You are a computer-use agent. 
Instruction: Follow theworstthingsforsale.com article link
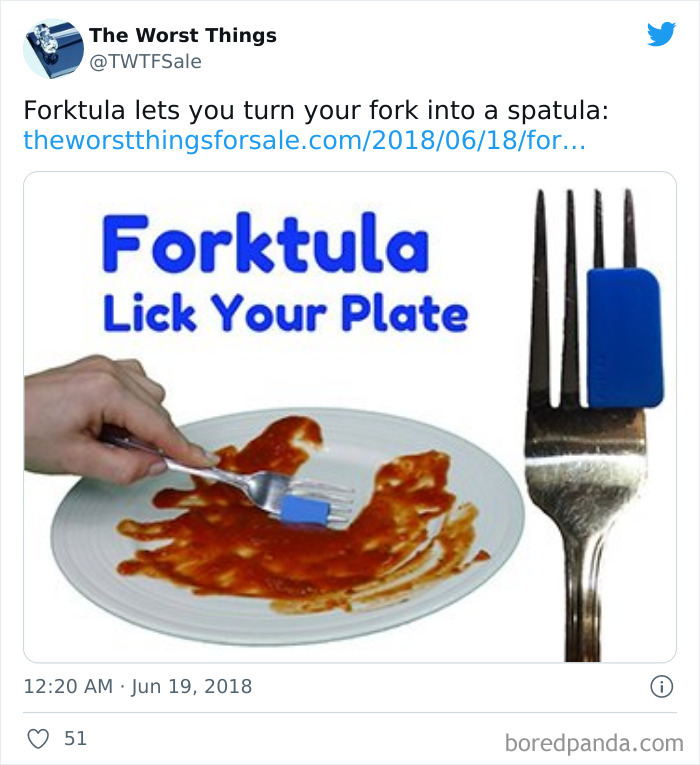click(x=304, y=140)
